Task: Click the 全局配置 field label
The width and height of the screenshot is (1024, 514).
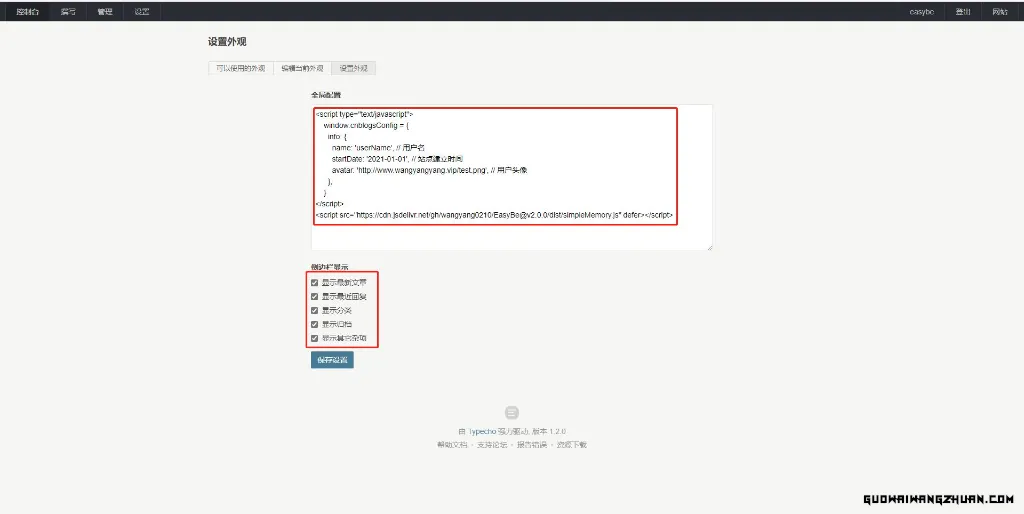Action: pos(326,95)
